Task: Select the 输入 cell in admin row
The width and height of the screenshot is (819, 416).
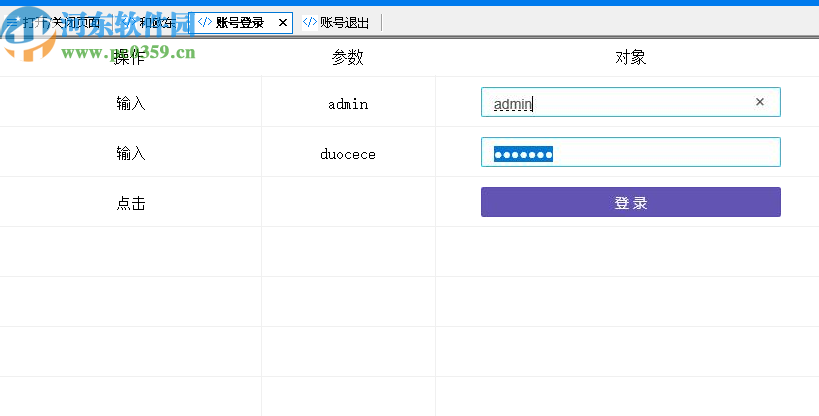Action: click(x=131, y=103)
